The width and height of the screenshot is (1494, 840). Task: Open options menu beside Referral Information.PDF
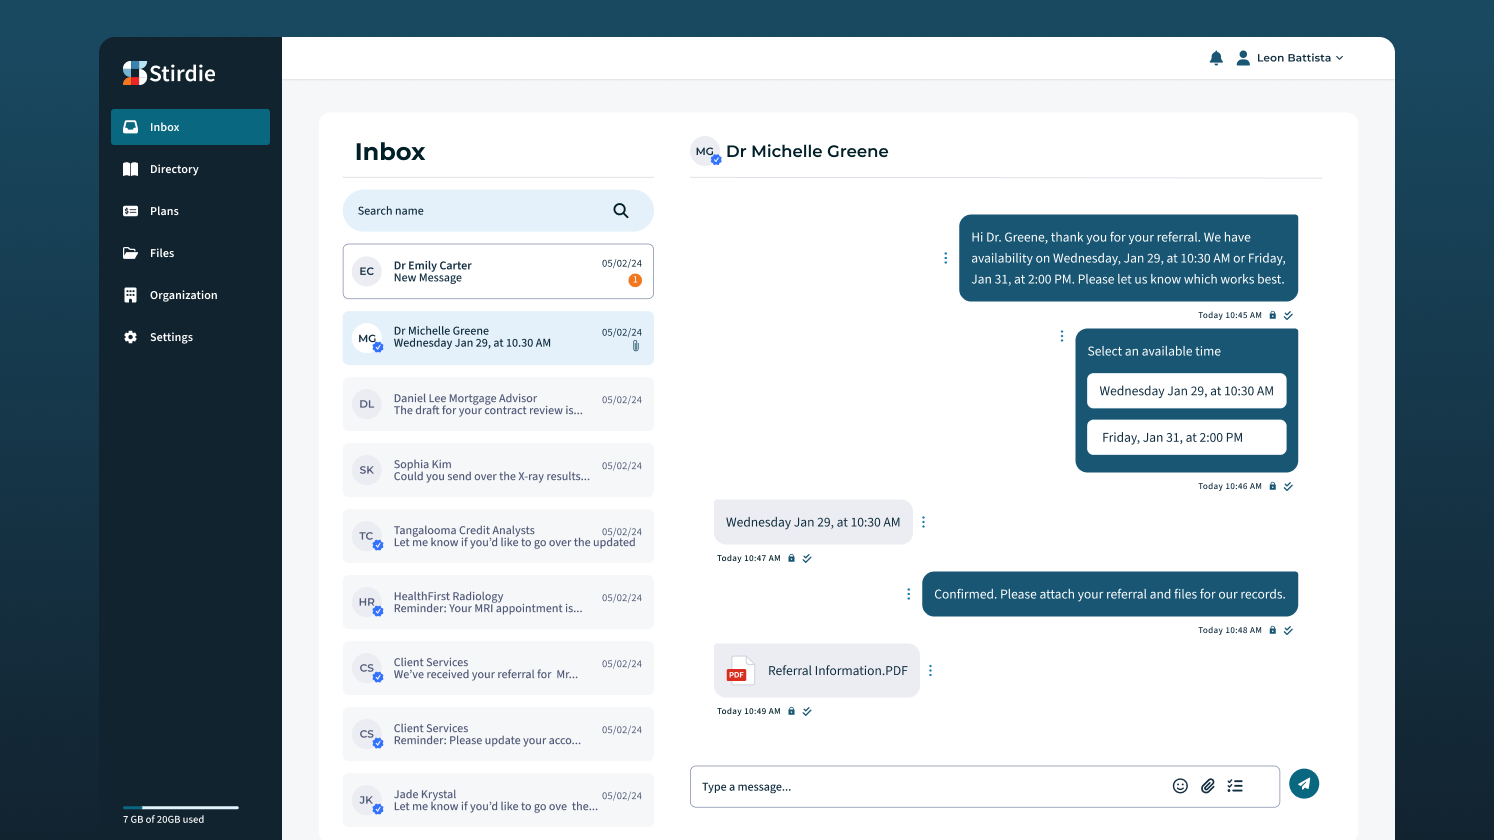pyautogui.click(x=930, y=671)
